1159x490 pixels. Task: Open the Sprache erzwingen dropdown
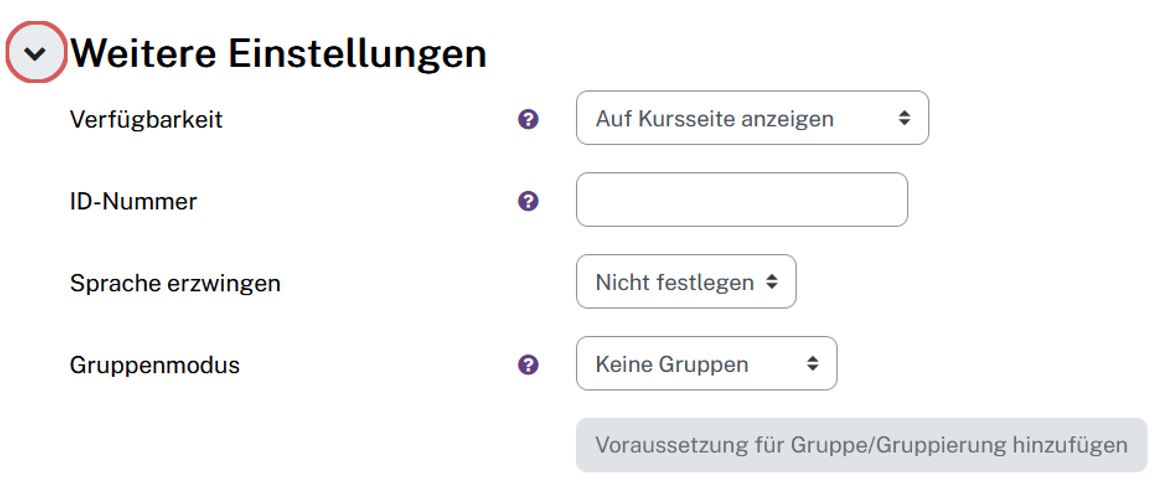click(x=686, y=282)
